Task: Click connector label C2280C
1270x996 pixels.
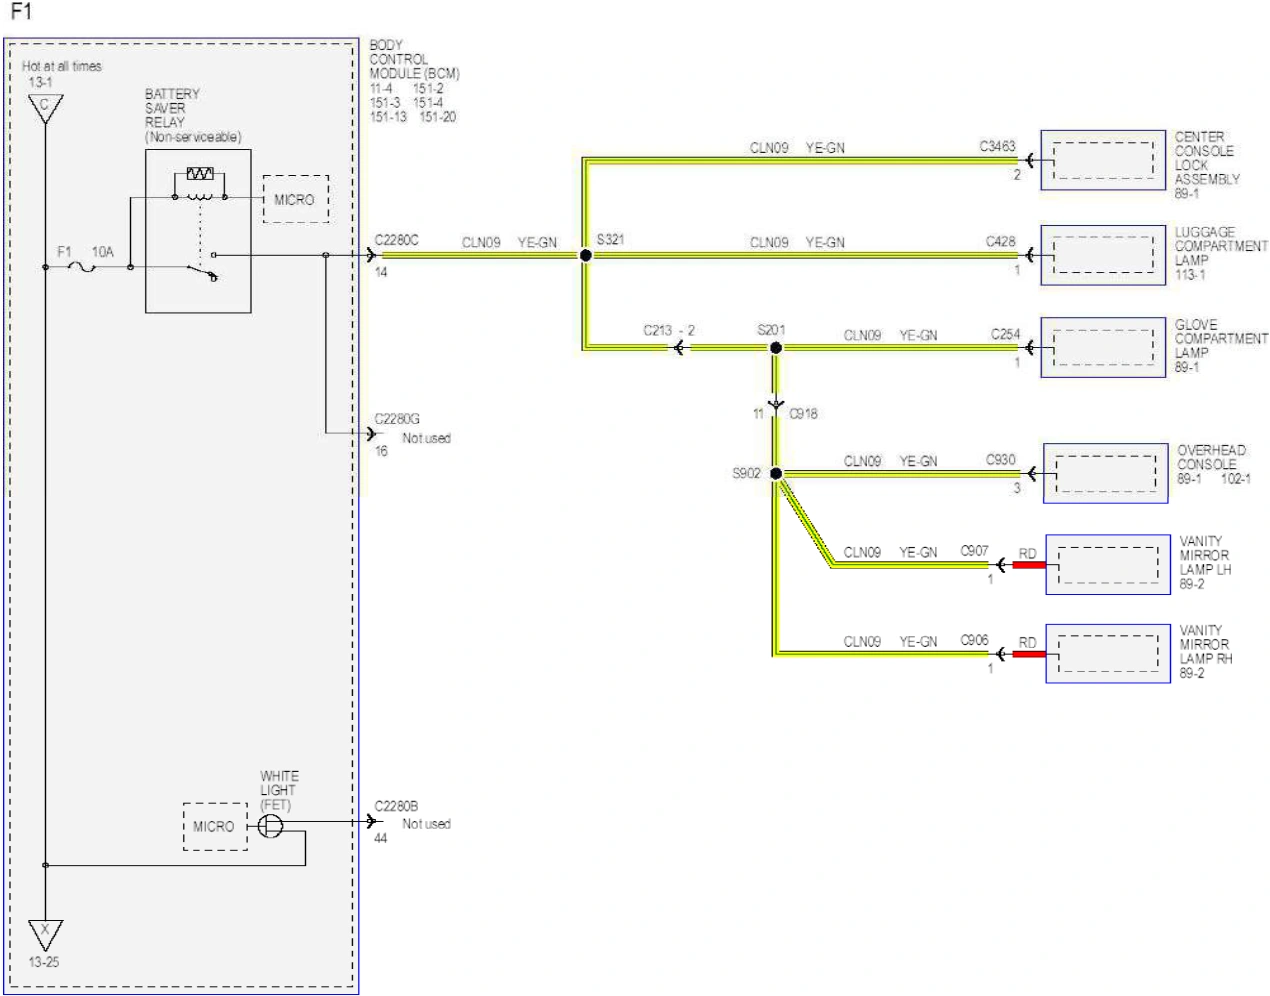Action: tap(397, 240)
